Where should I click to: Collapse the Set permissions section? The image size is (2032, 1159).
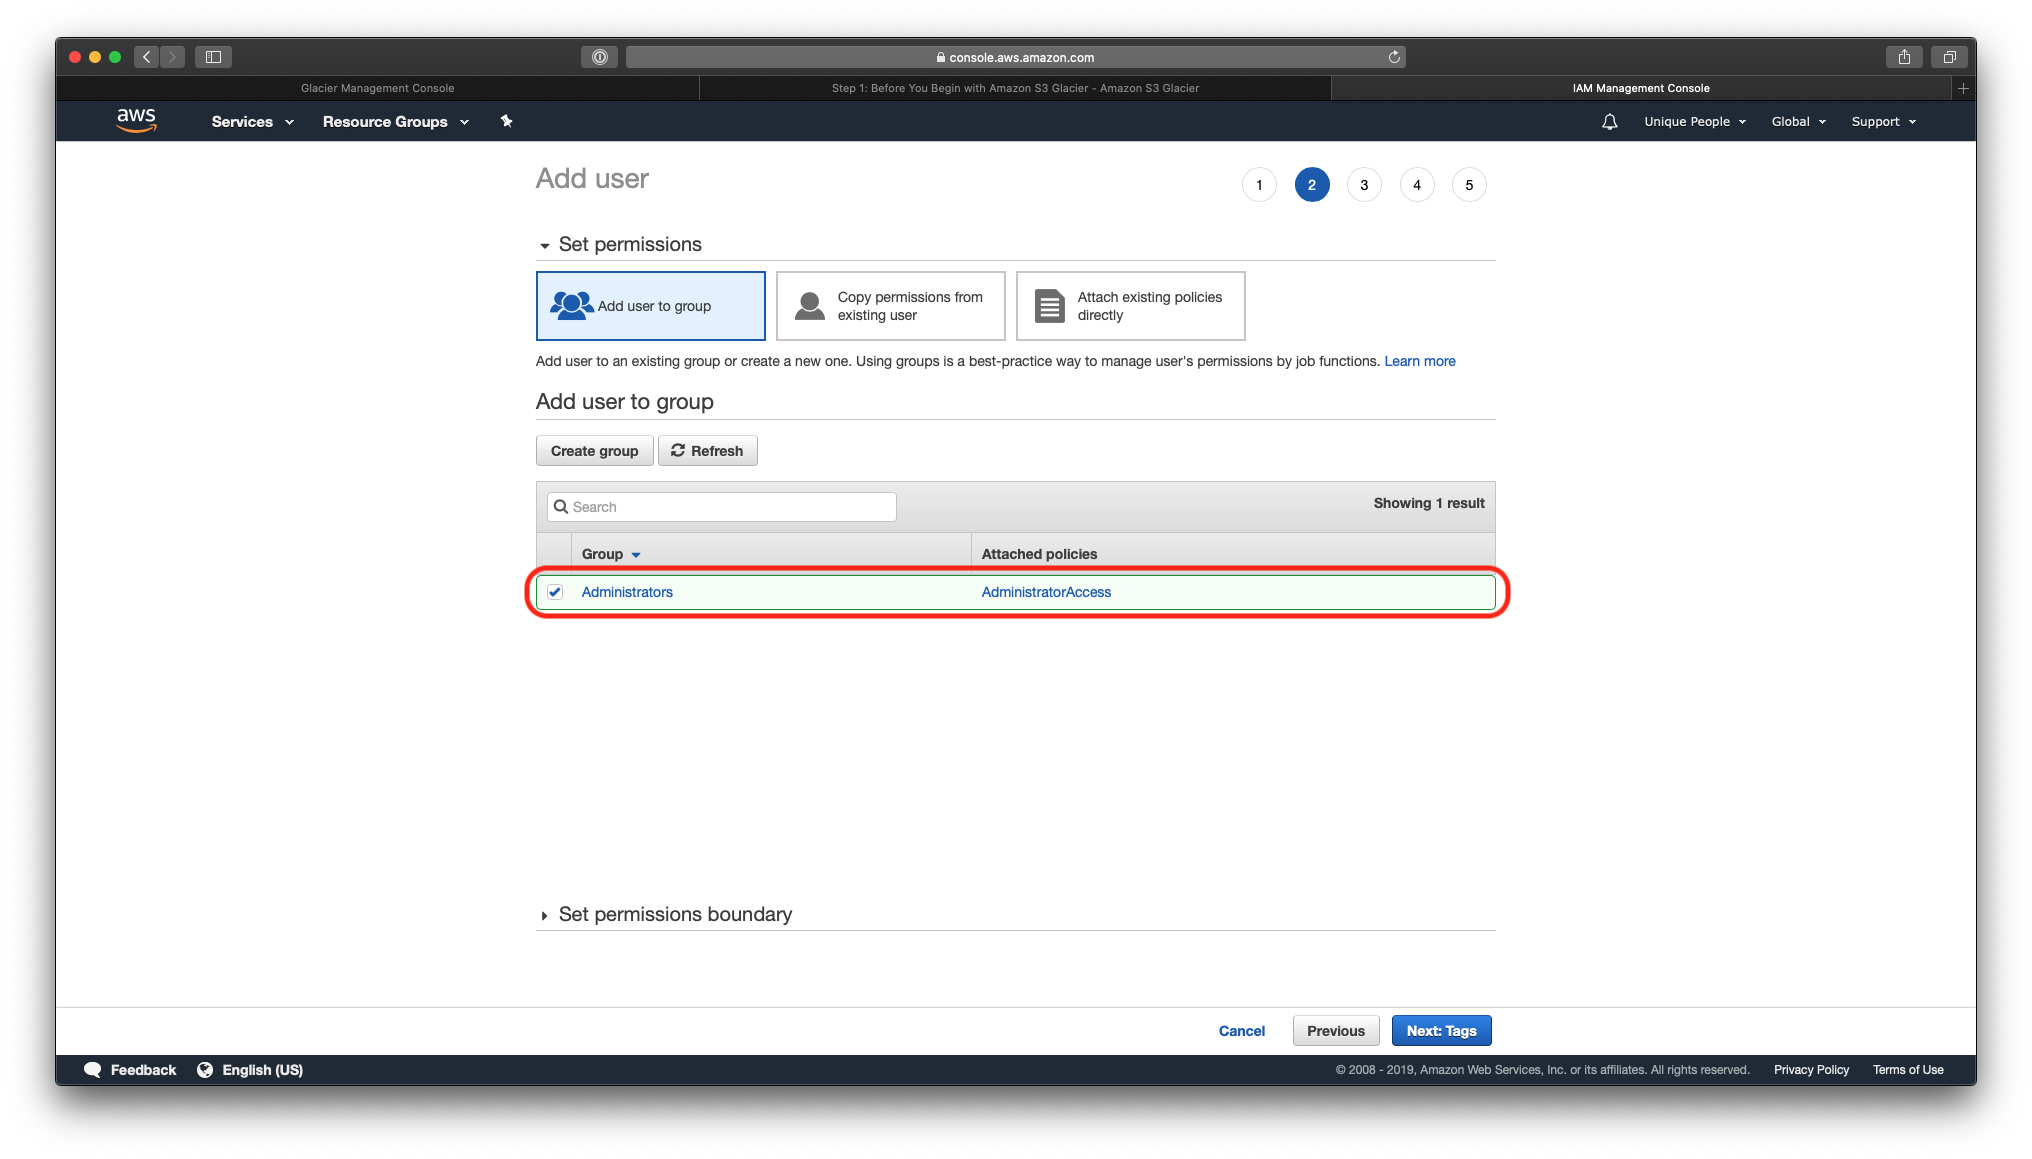[620, 245]
